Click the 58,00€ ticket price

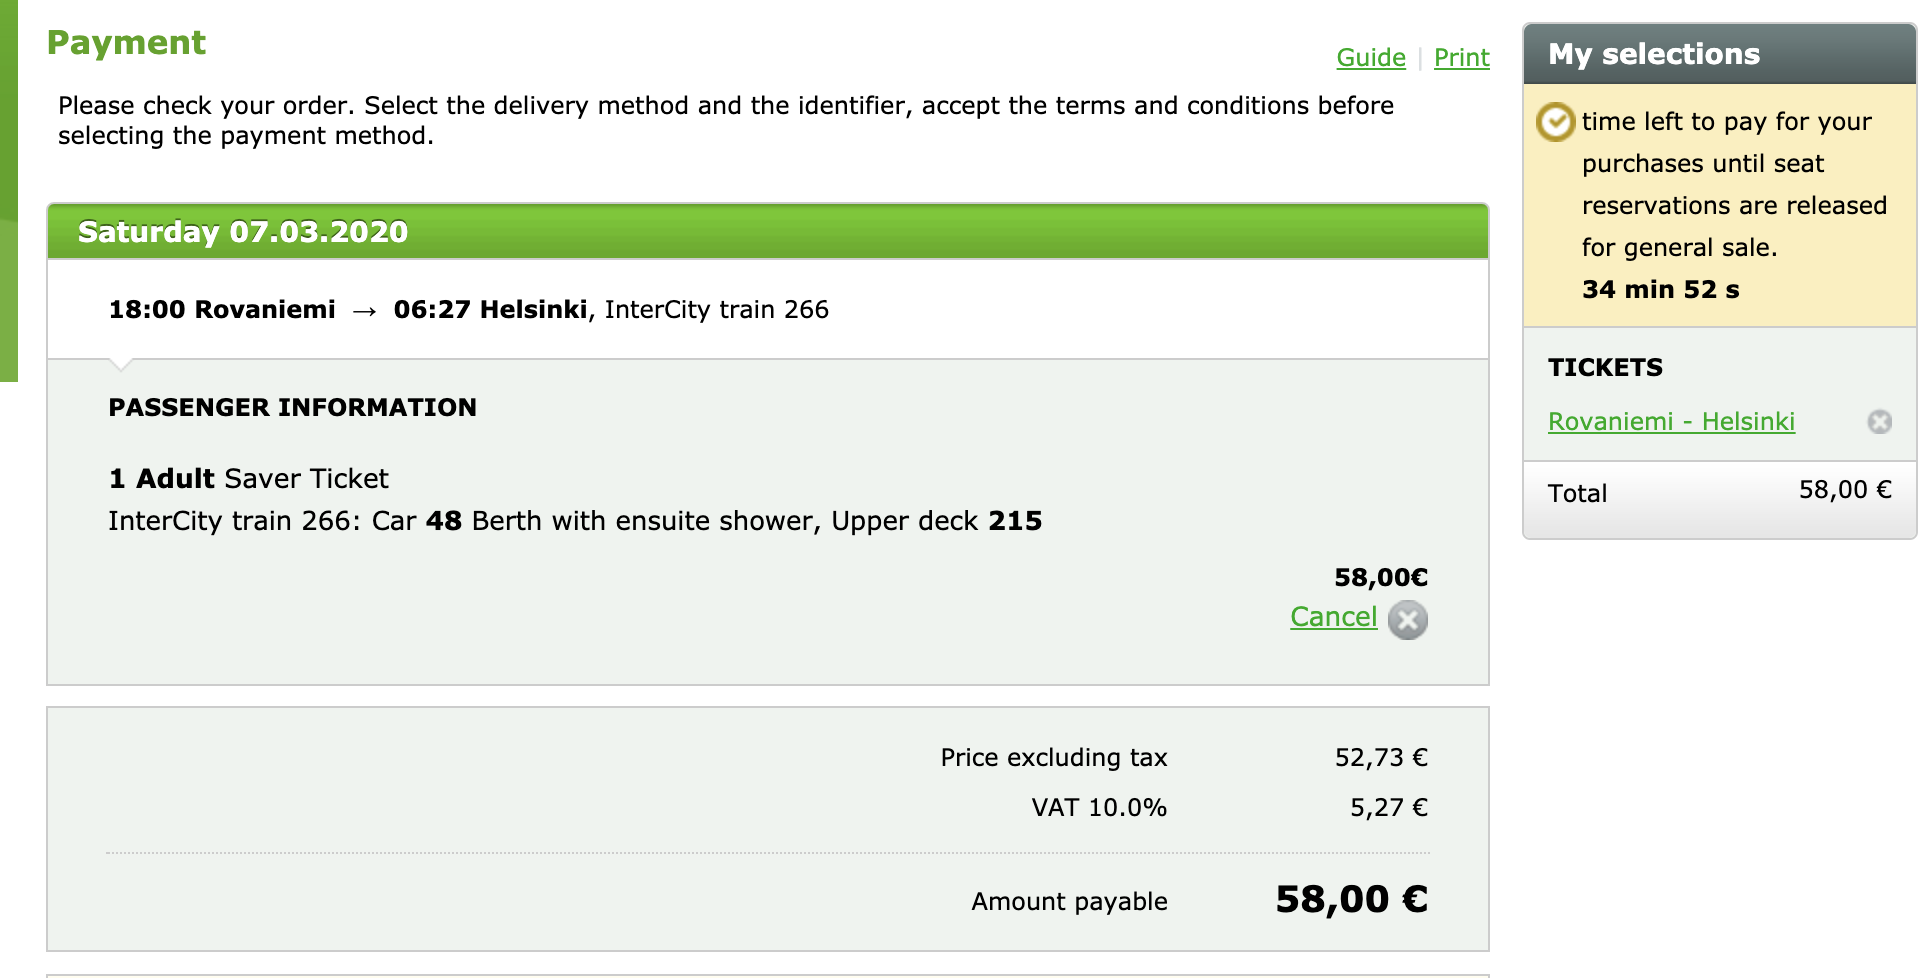pos(1381,577)
